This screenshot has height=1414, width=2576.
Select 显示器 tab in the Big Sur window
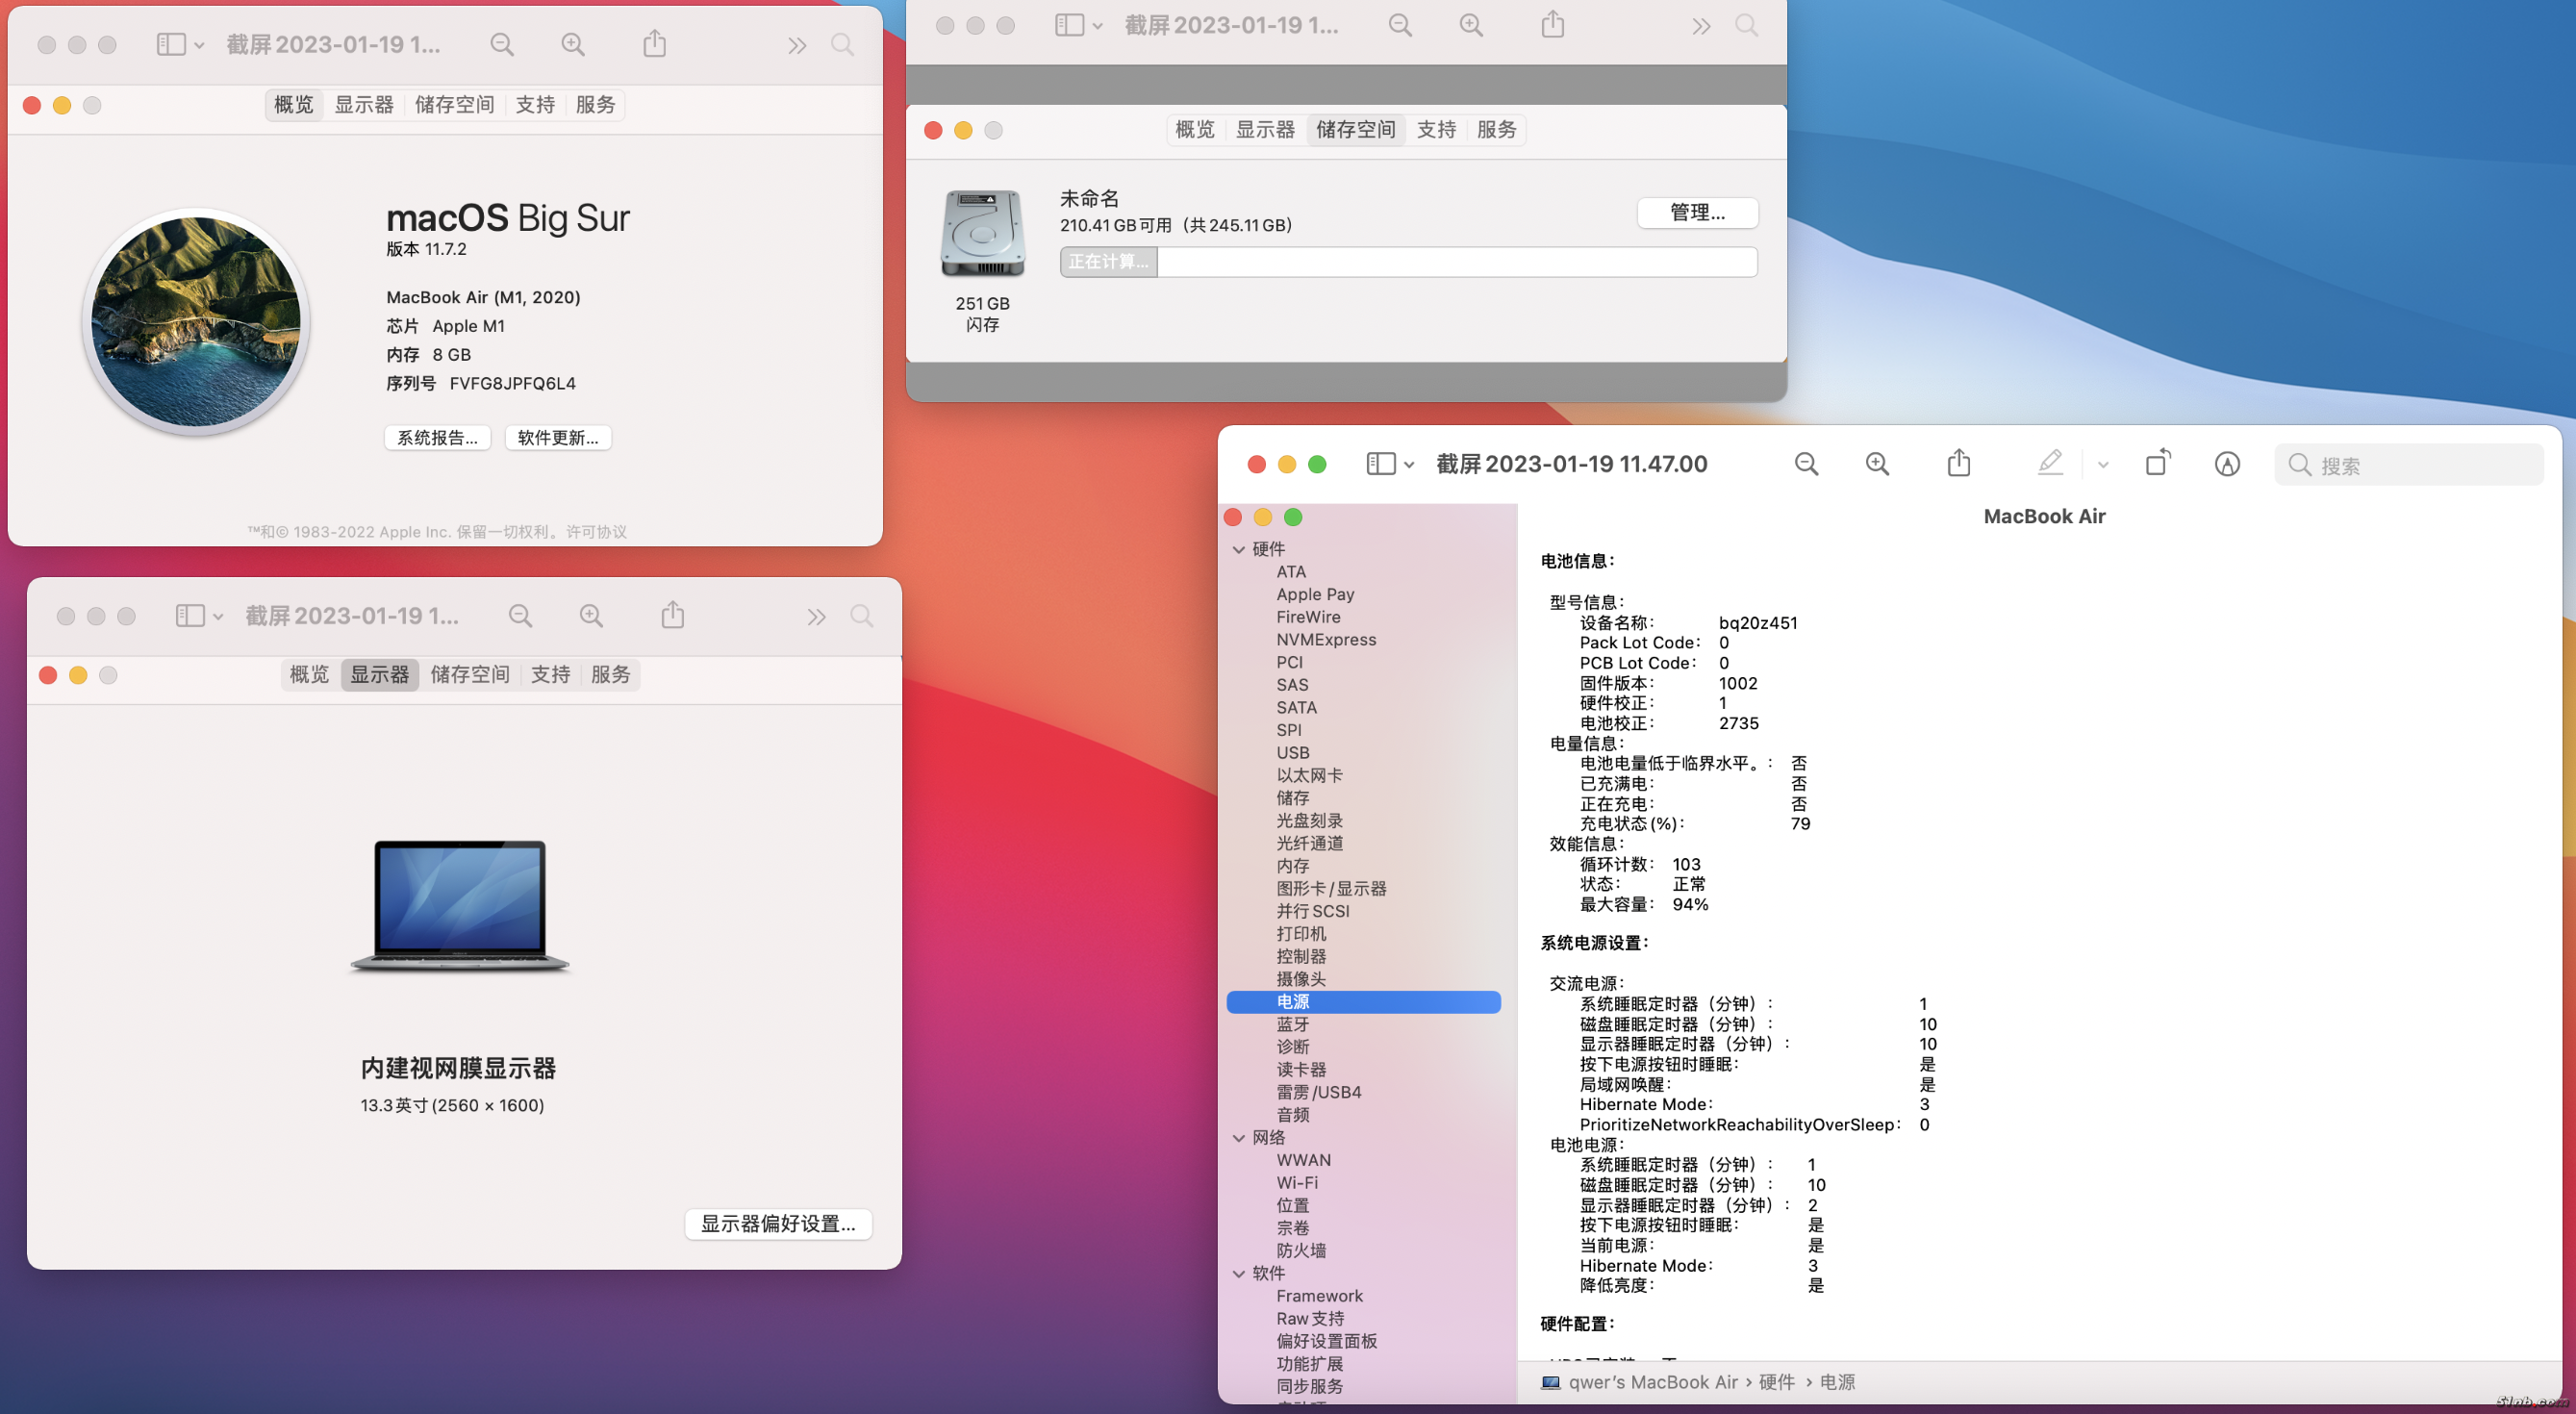pos(364,105)
